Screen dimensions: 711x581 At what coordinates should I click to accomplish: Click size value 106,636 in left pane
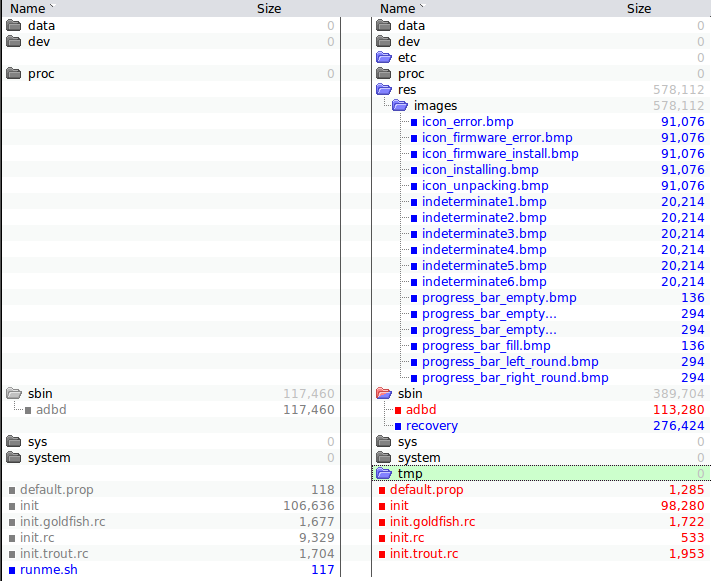(308, 506)
